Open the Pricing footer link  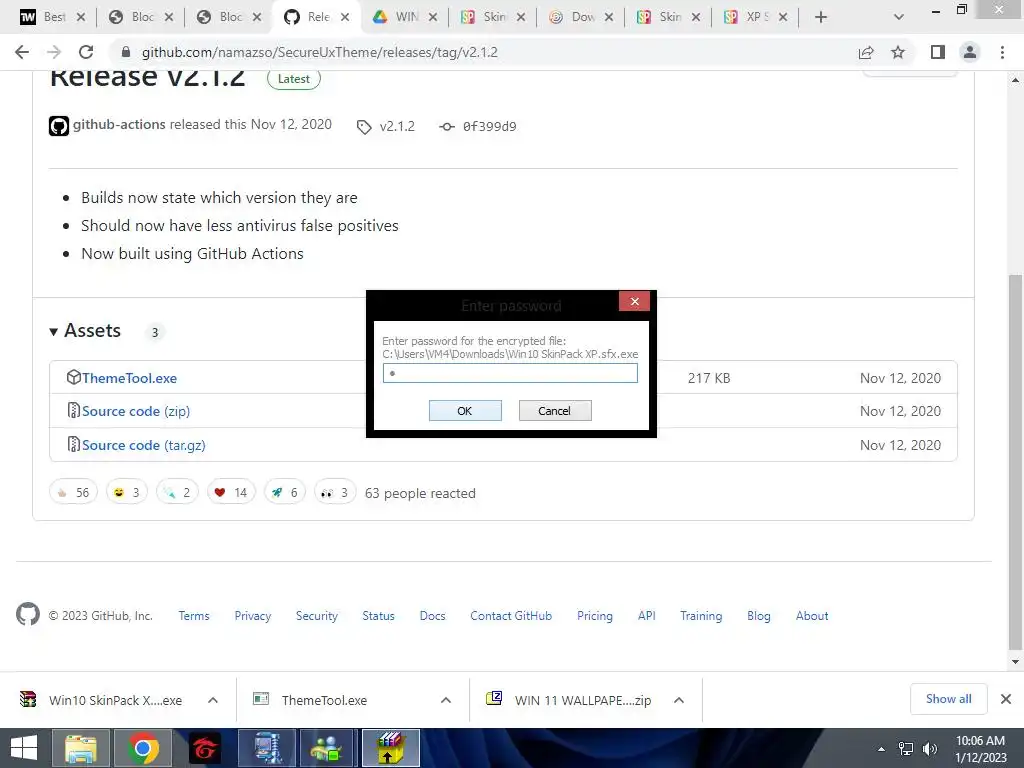click(595, 616)
